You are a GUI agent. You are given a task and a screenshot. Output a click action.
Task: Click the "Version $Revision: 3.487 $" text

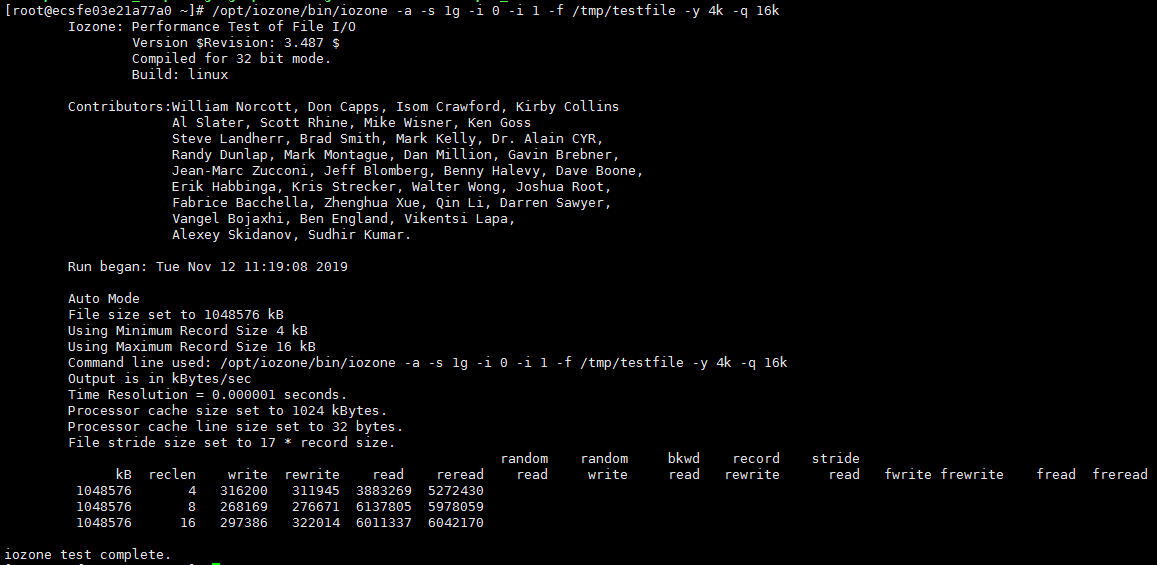235,42
